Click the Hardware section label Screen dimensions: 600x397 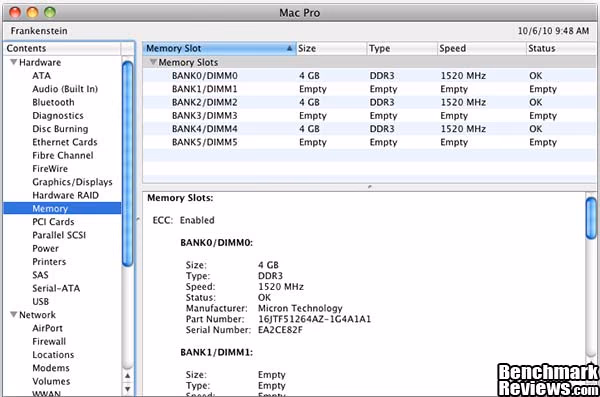(40, 62)
